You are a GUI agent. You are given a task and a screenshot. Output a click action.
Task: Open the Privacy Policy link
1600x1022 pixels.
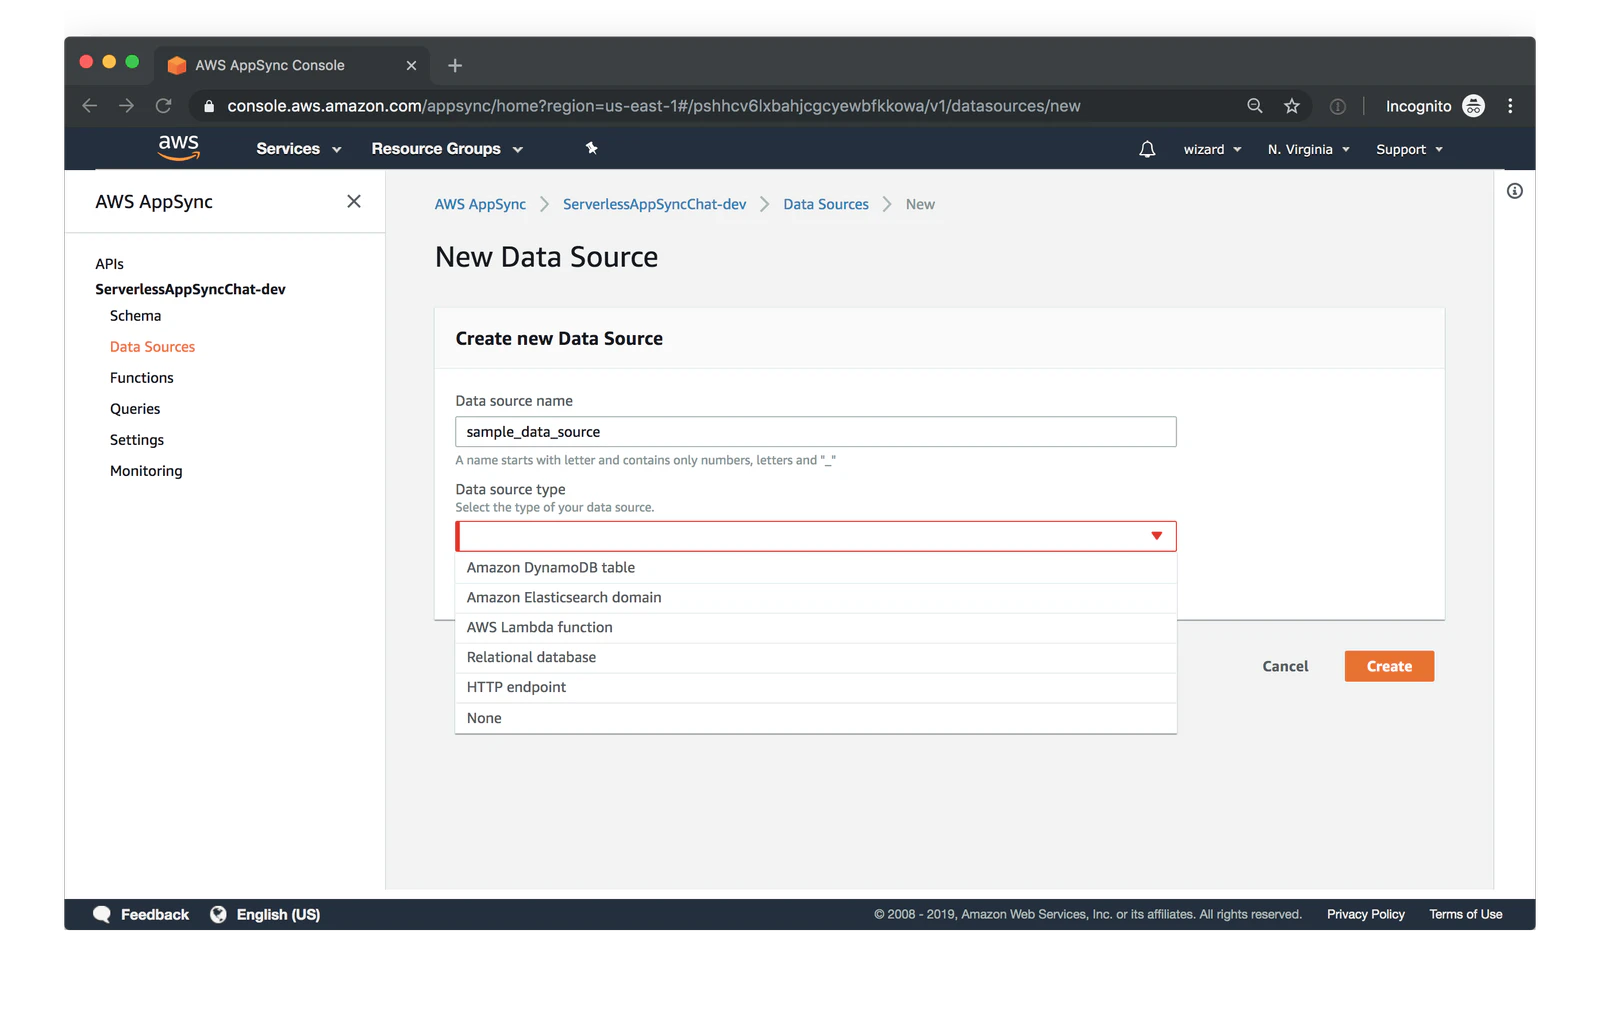coord(1365,913)
